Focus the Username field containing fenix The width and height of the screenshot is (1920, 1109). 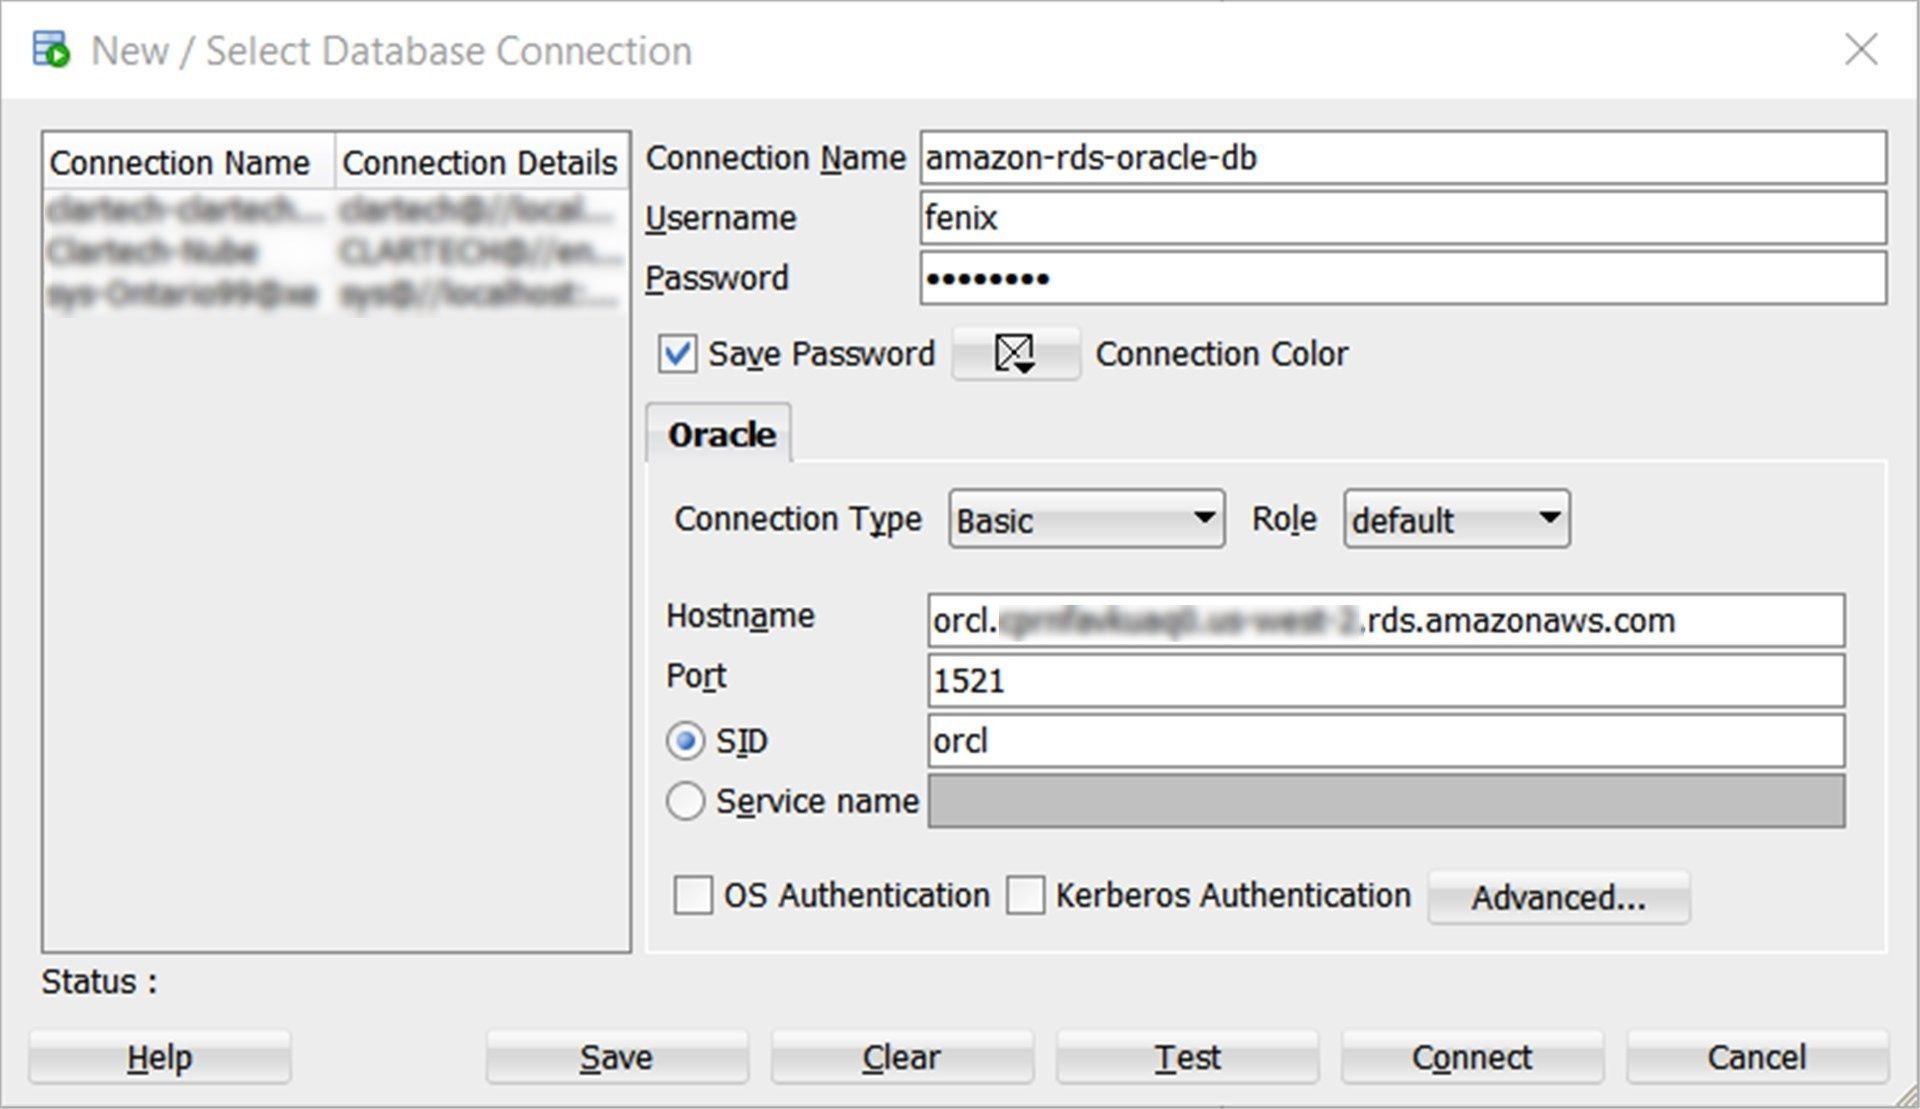[x=1403, y=218]
